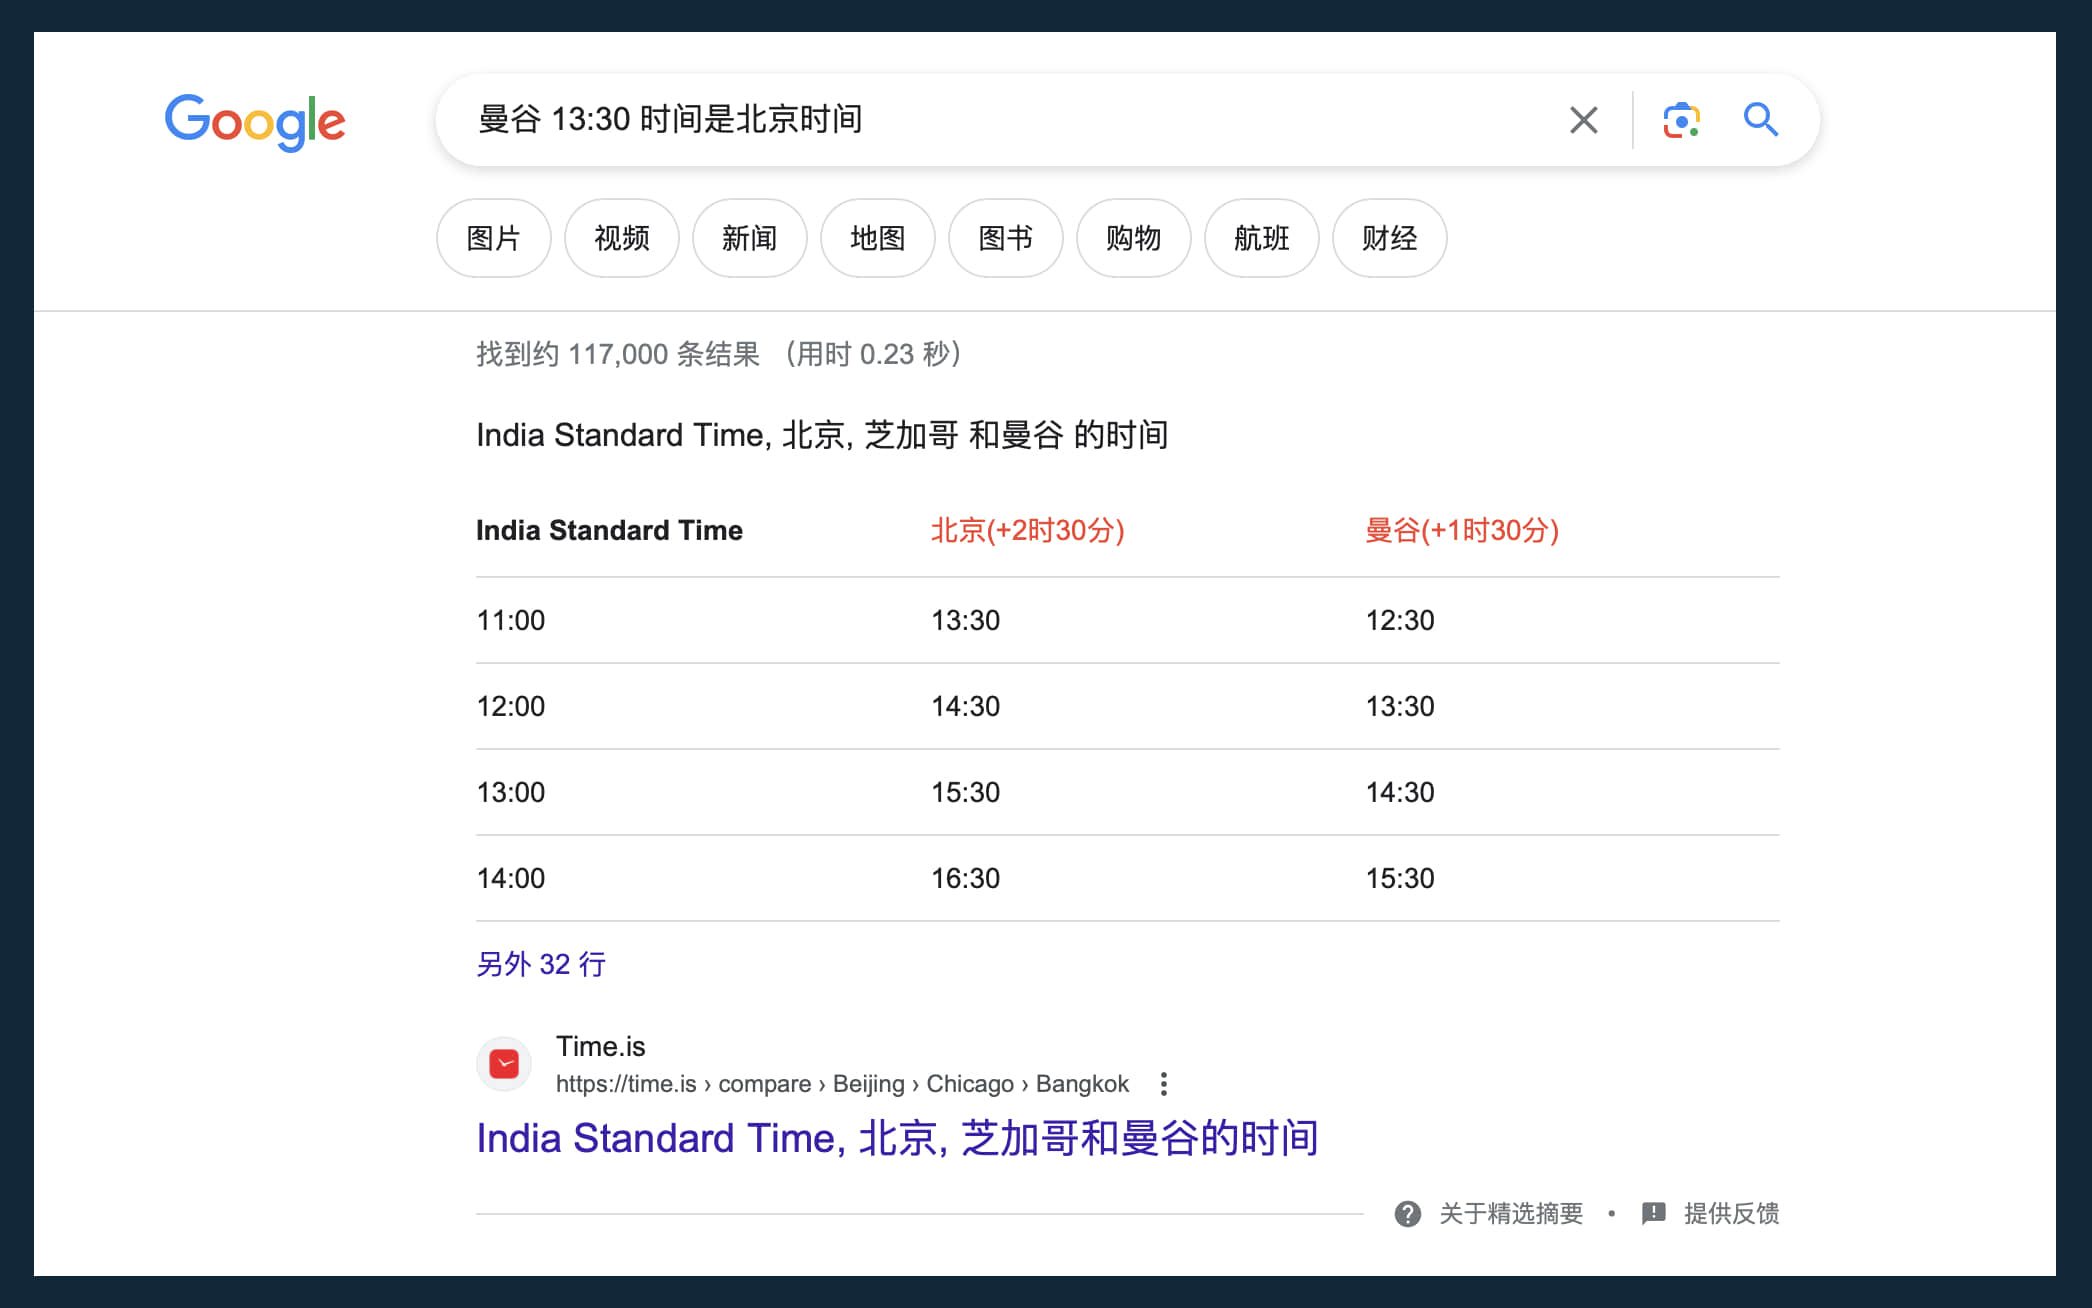Switch to the 地图 filter
The image size is (2092, 1308).
pyautogui.click(x=878, y=238)
